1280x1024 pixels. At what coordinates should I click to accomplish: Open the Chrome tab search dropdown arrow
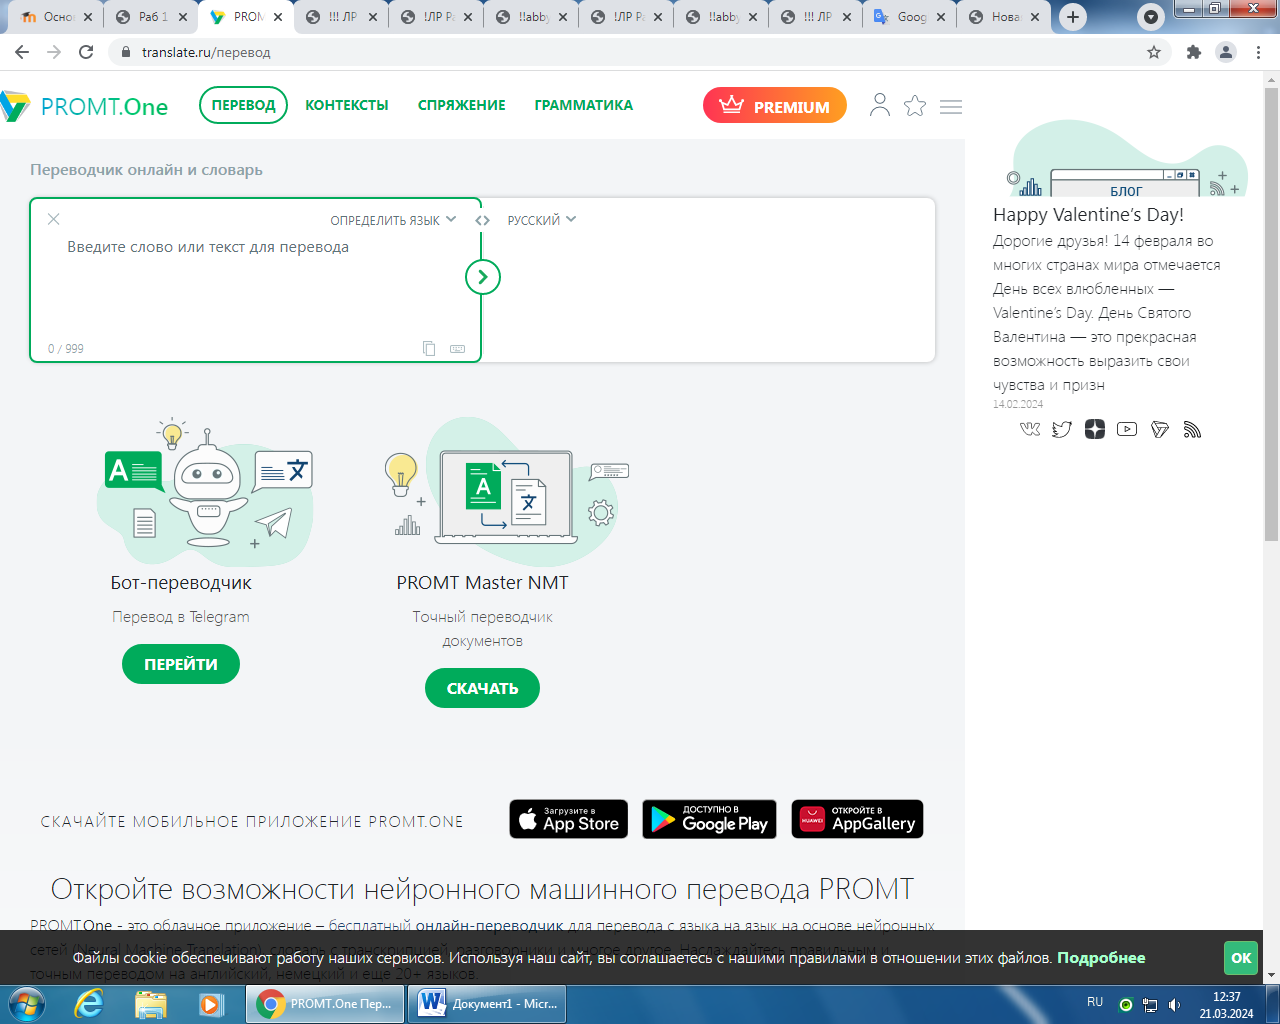click(x=1152, y=17)
